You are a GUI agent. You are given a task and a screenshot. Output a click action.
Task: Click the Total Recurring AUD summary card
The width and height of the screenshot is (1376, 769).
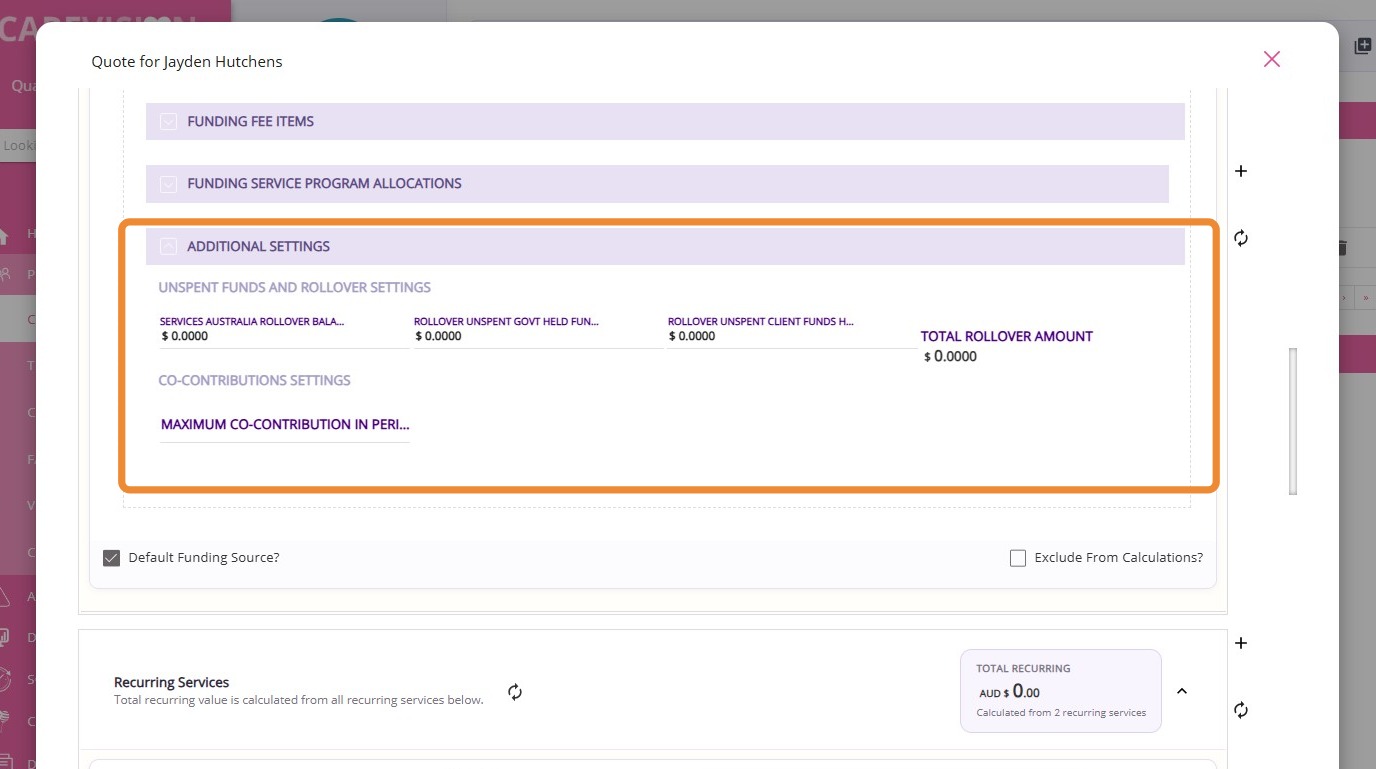click(1061, 691)
